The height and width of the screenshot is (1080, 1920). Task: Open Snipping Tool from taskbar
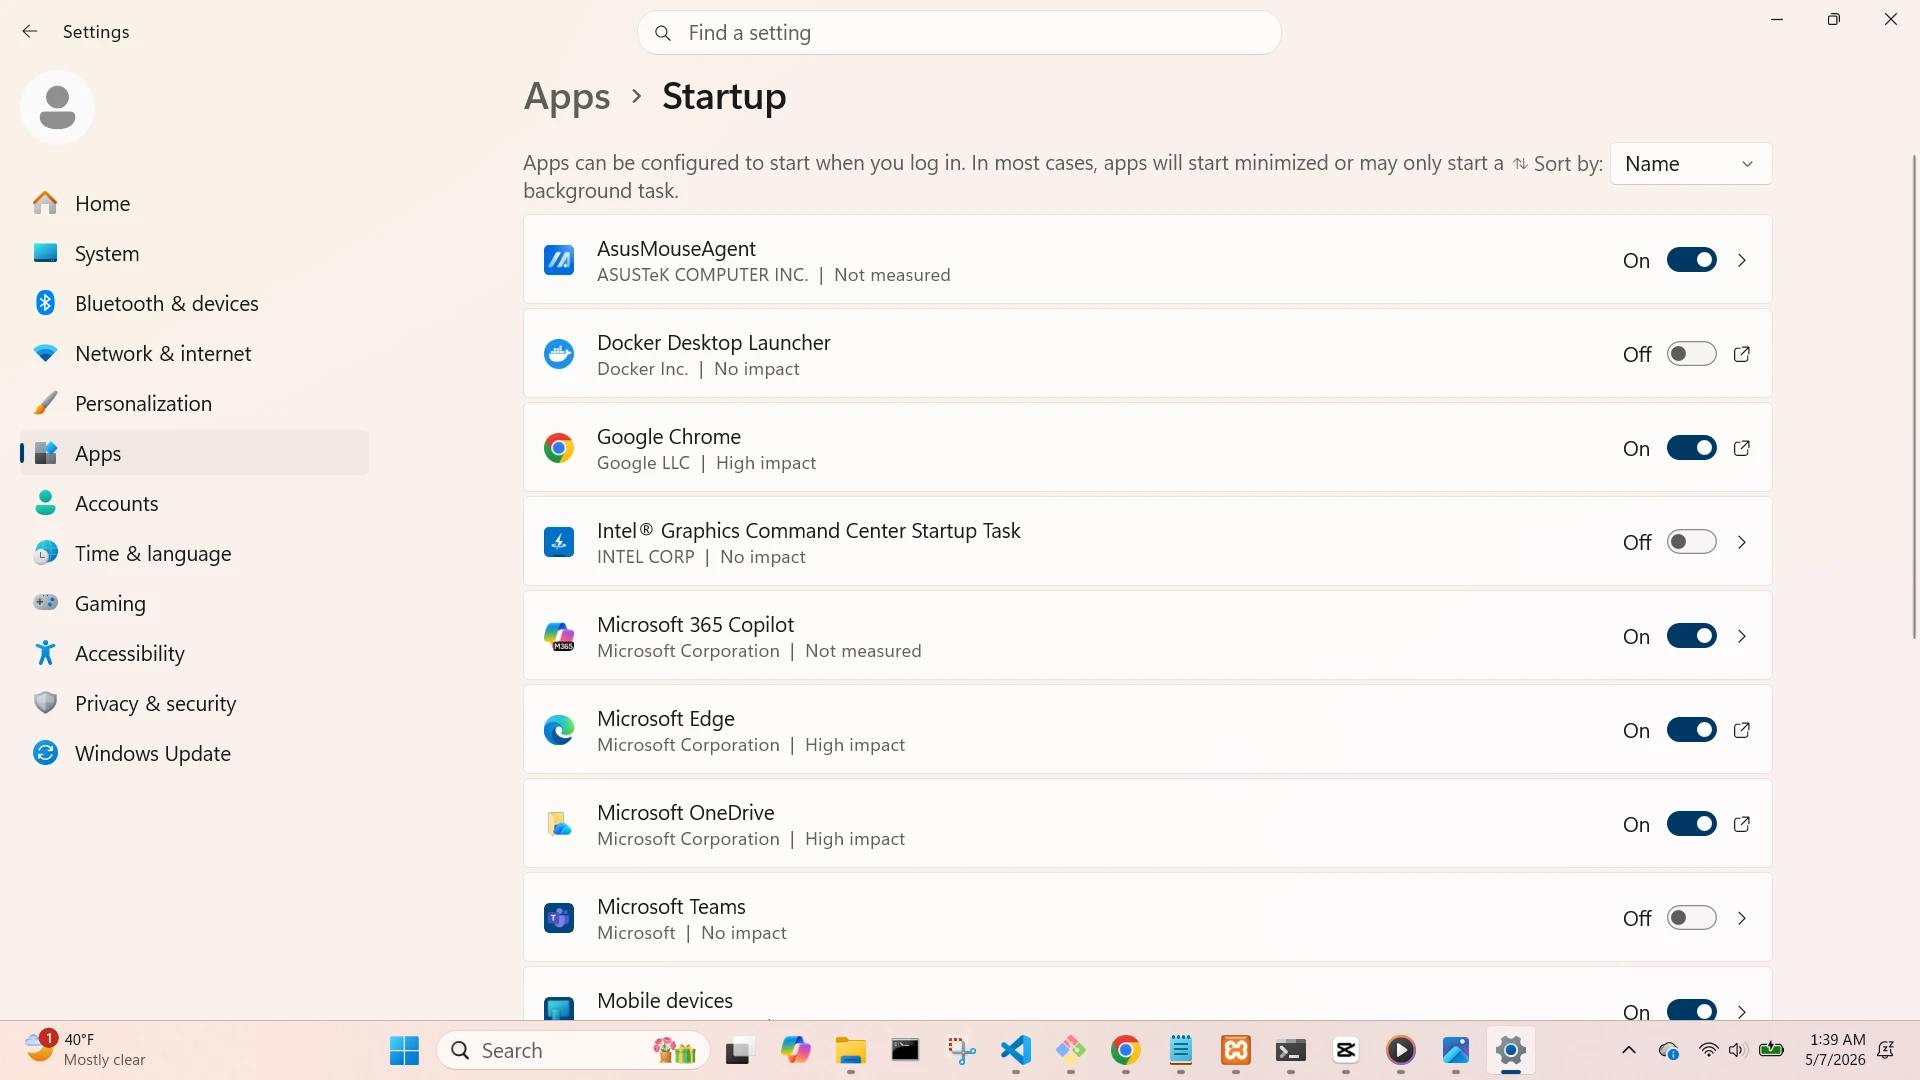click(x=960, y=1050)
